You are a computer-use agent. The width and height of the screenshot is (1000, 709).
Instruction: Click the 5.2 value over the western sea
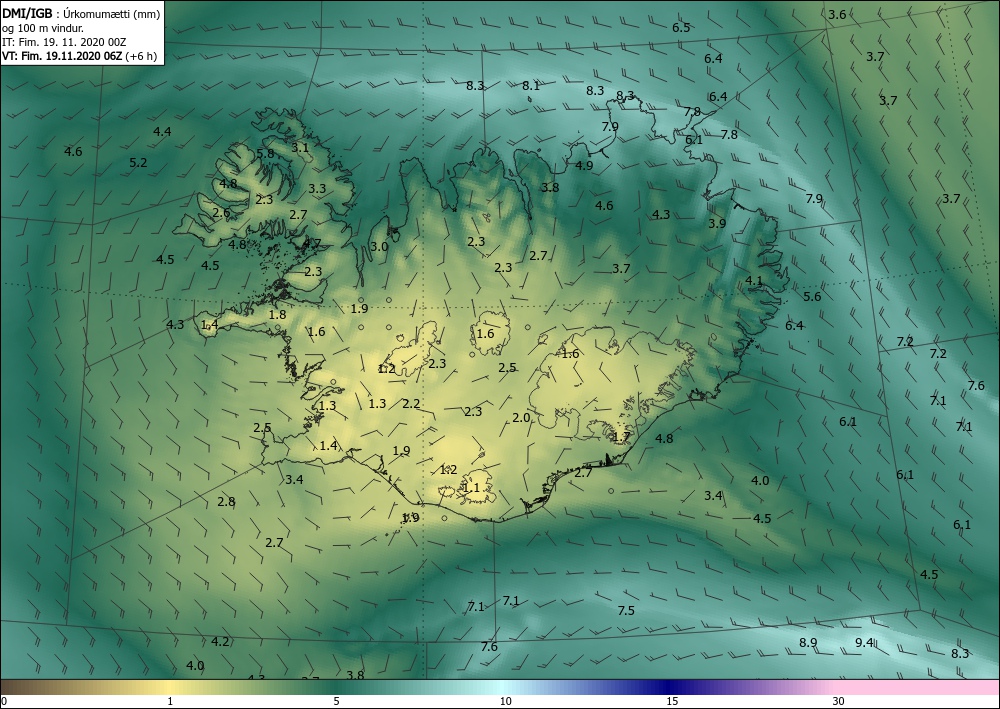point(138,163)
